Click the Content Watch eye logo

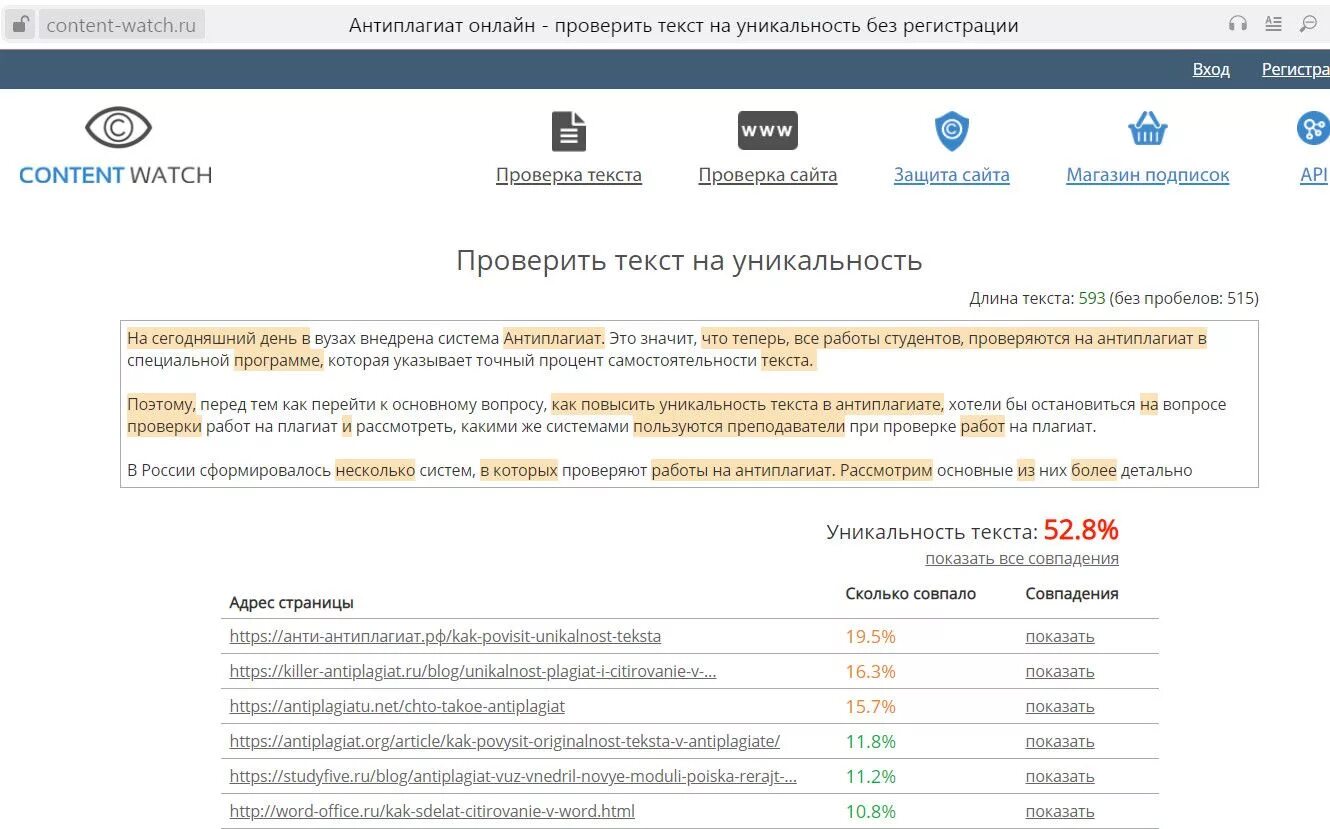118,128
